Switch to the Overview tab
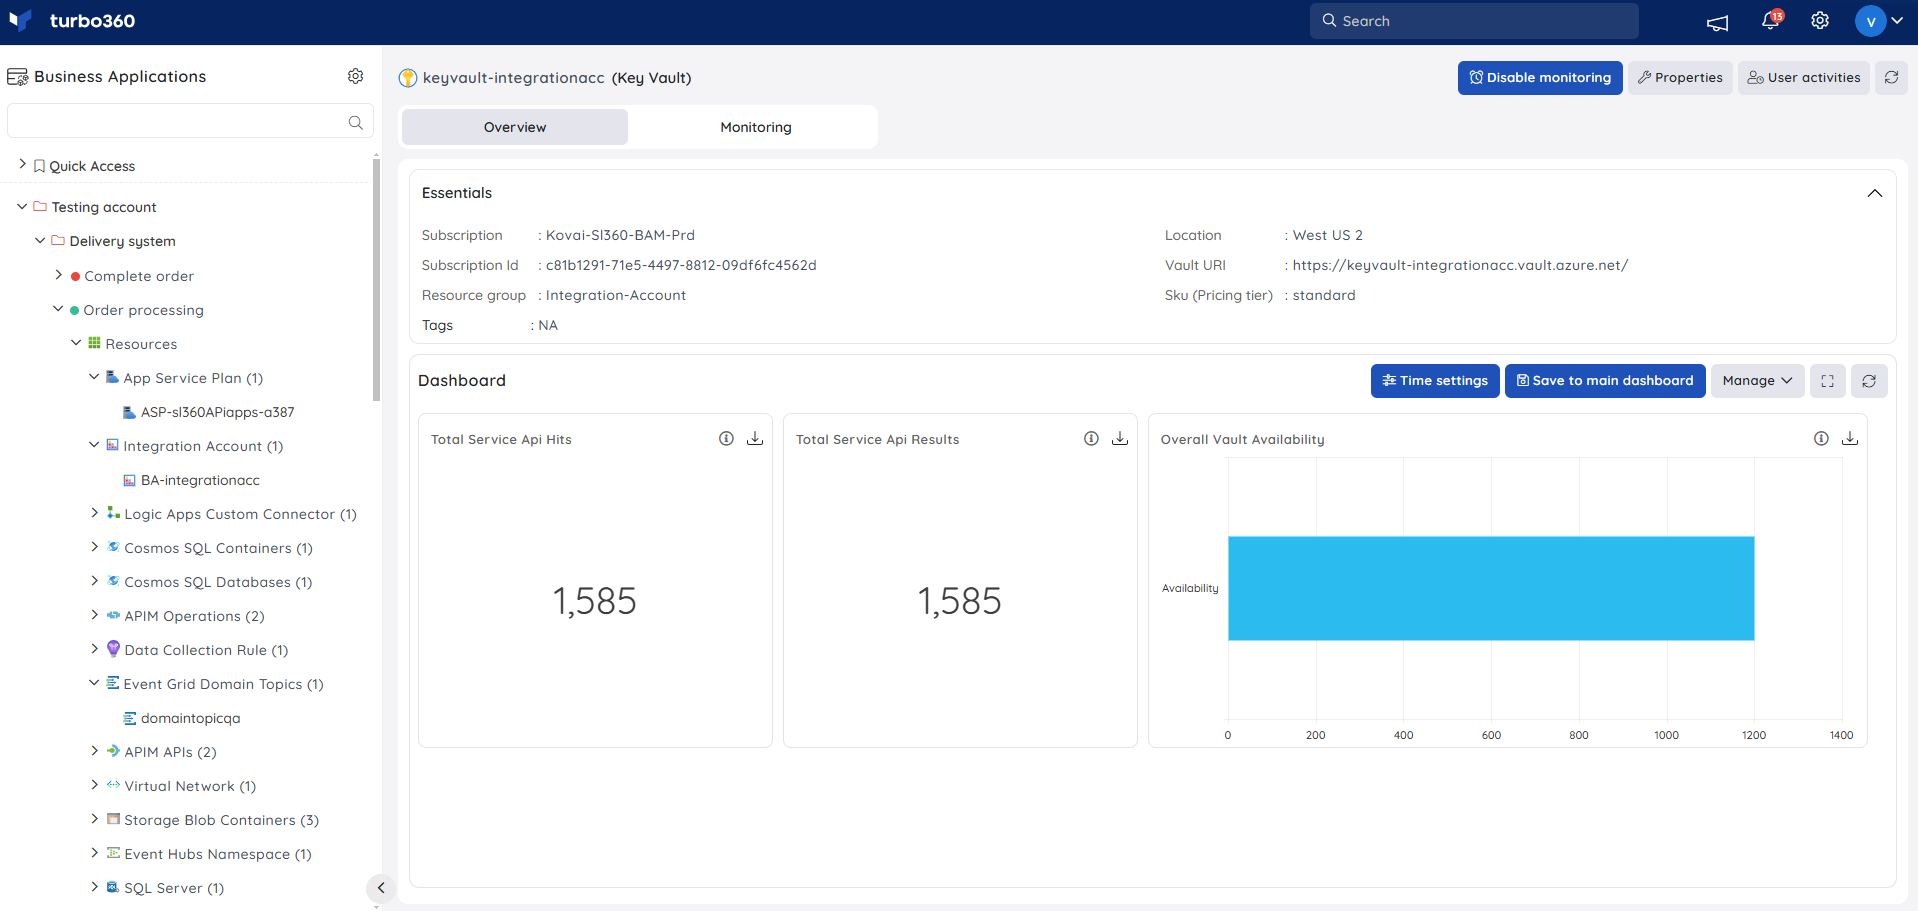The image size is (1918, 911). click(515, 127)
